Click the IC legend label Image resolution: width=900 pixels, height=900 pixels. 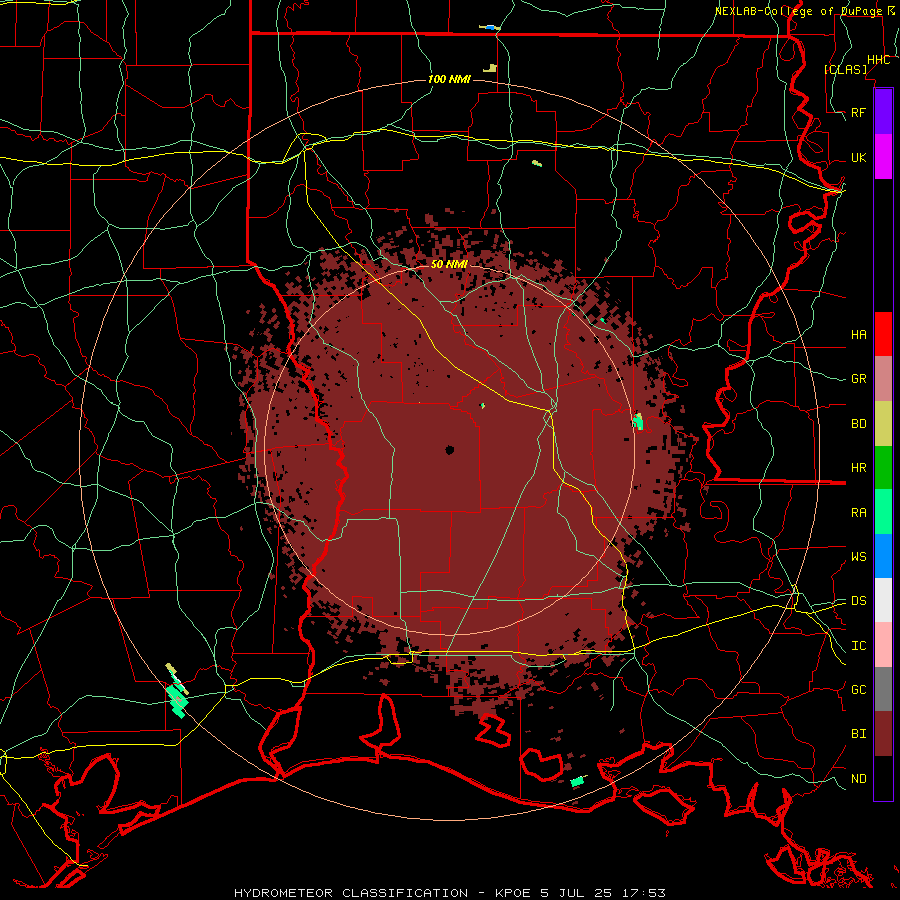[x=859, y=645]
